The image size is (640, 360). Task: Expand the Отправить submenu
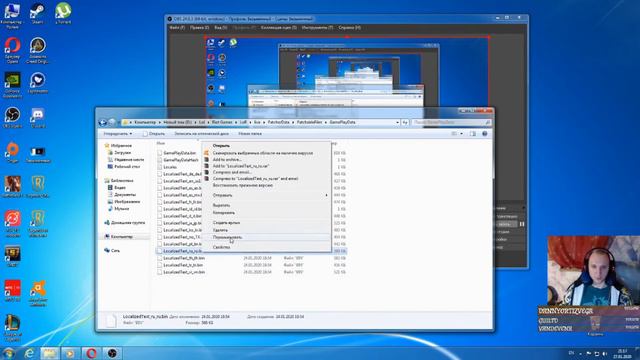point(267,195)
